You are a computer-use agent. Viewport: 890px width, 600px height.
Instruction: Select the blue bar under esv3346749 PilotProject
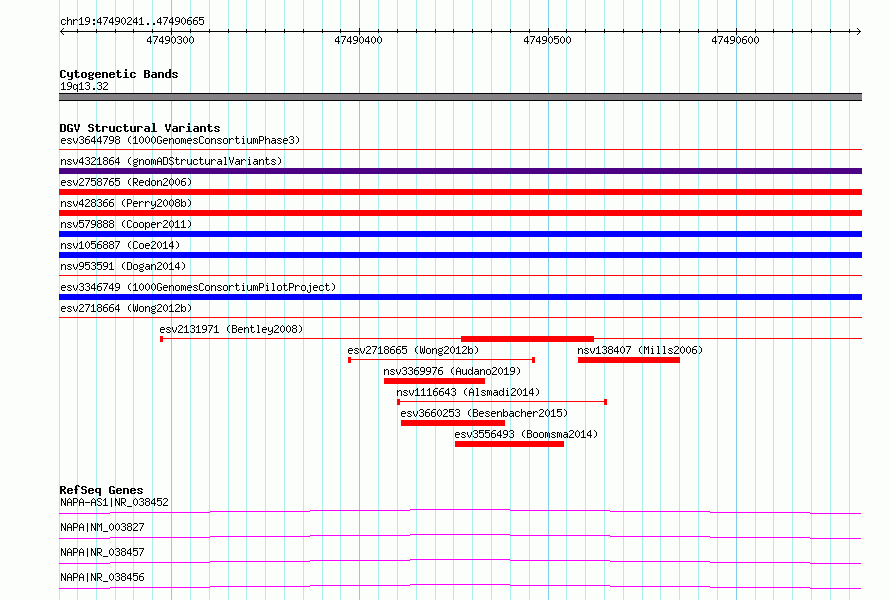pyautogui.click(x=460, y=297)
